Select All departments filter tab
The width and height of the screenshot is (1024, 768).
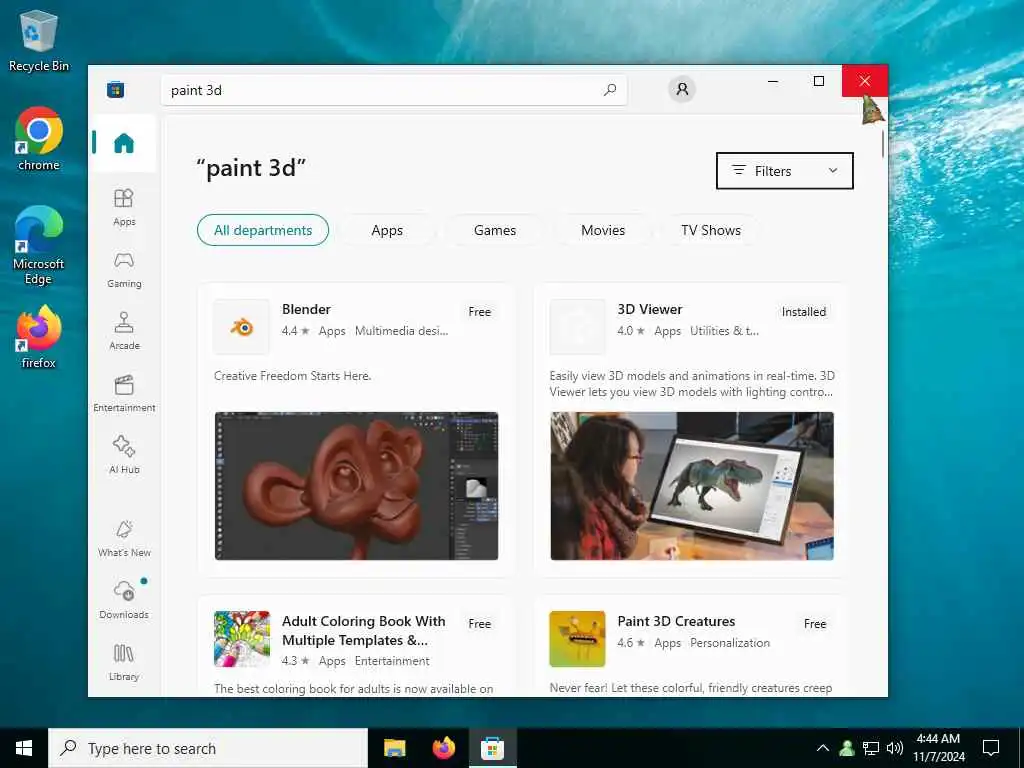[x=263, y=230]
